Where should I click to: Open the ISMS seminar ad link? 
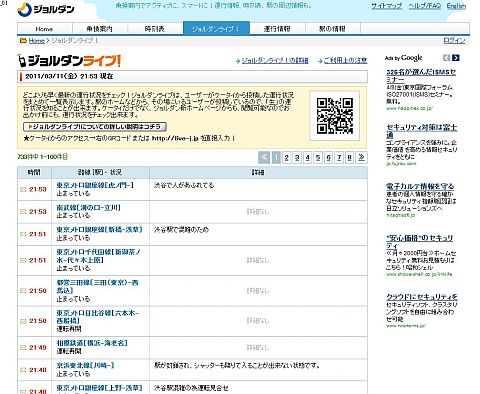coord(421,76)
